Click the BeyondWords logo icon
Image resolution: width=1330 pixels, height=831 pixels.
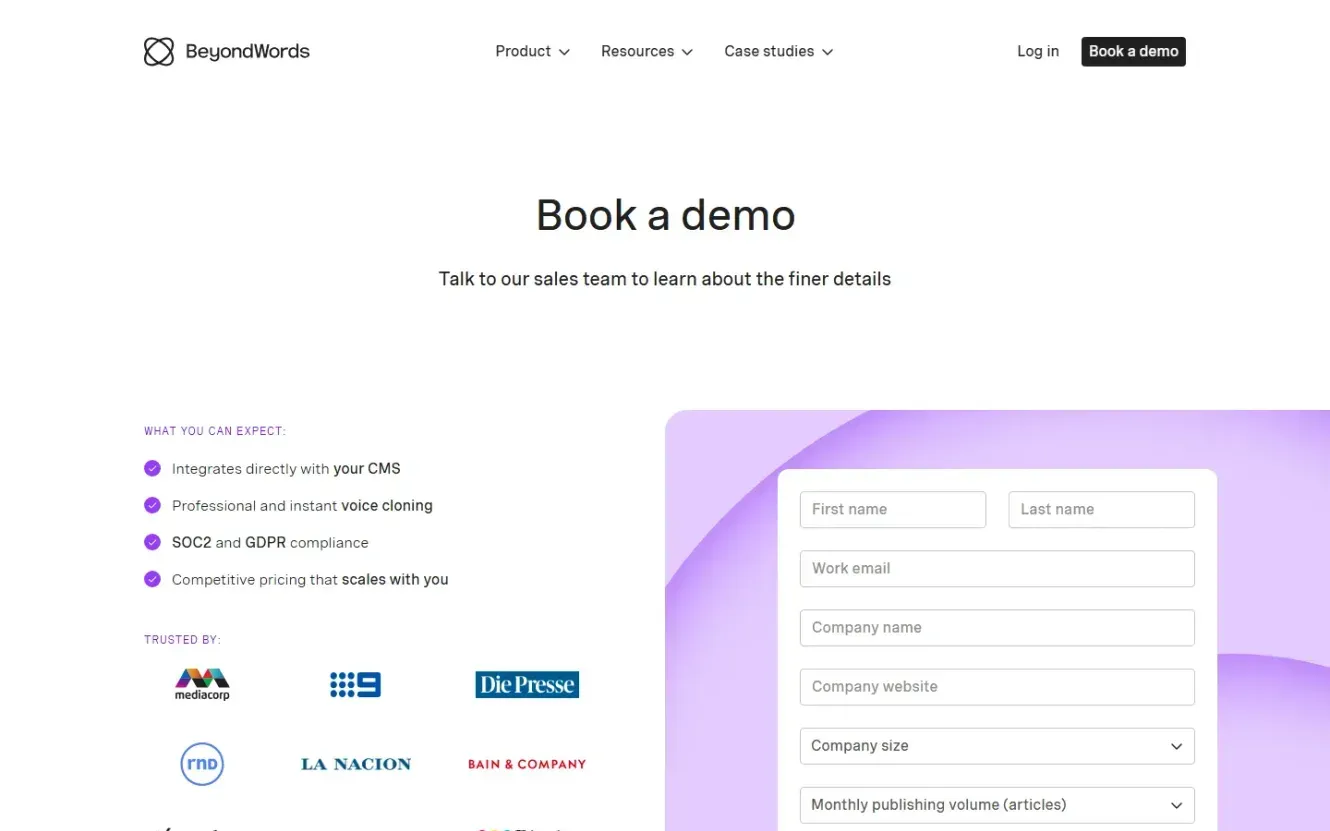click(159, 52)
